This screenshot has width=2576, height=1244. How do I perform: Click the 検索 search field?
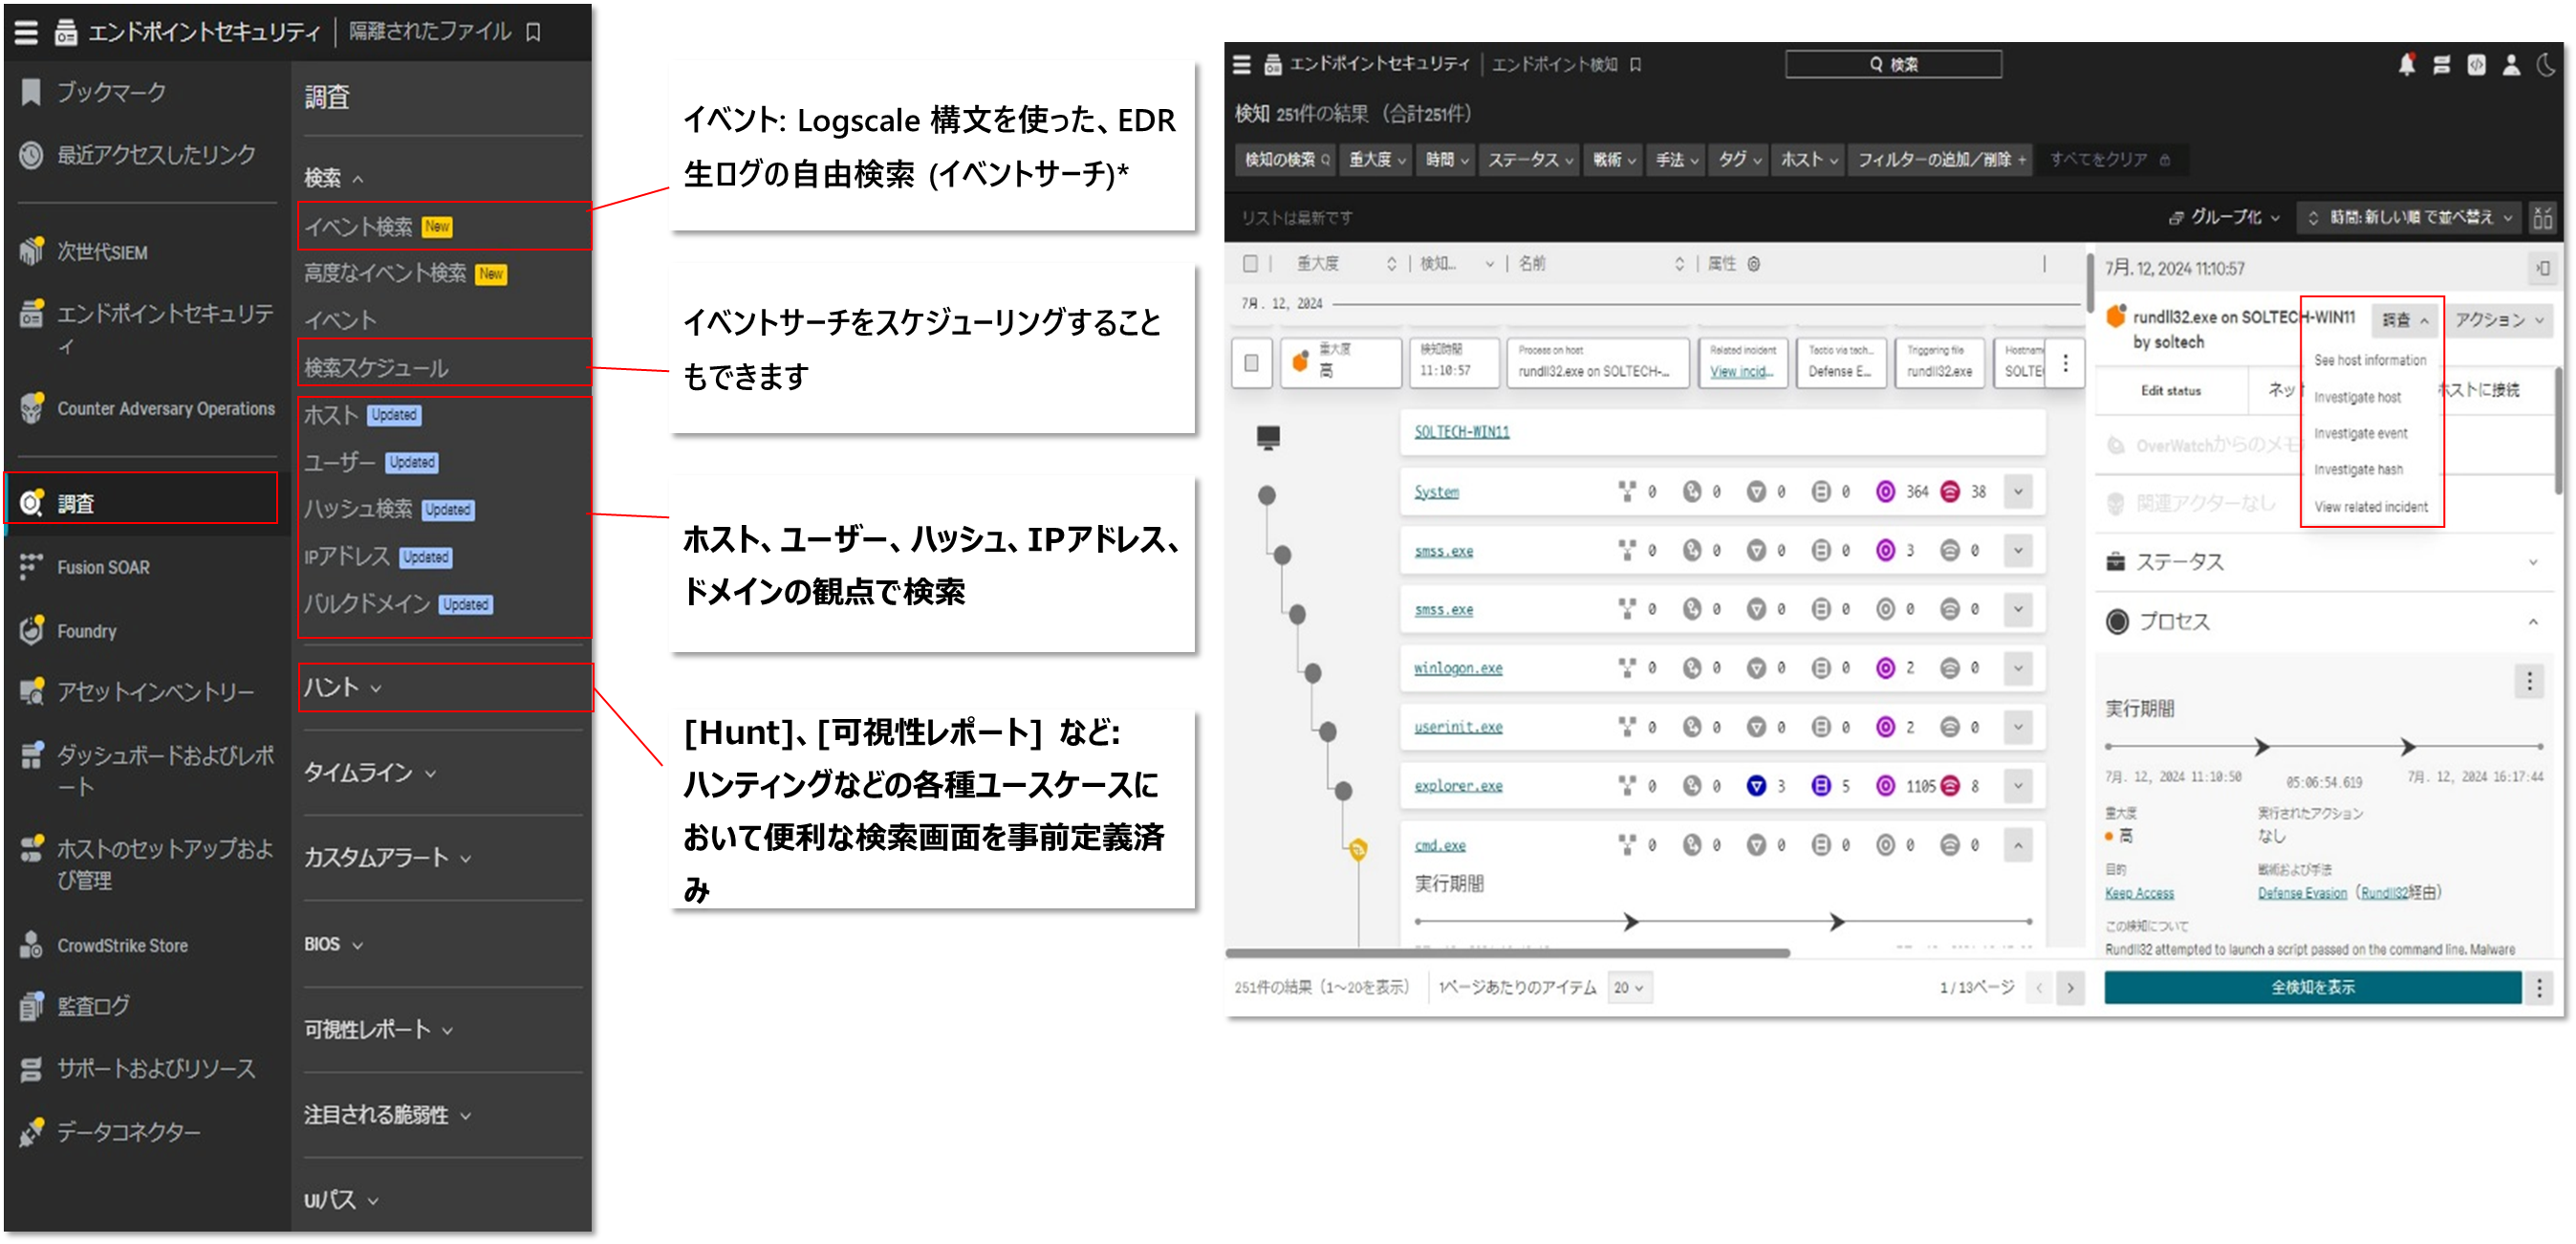tap(1893, 64)
